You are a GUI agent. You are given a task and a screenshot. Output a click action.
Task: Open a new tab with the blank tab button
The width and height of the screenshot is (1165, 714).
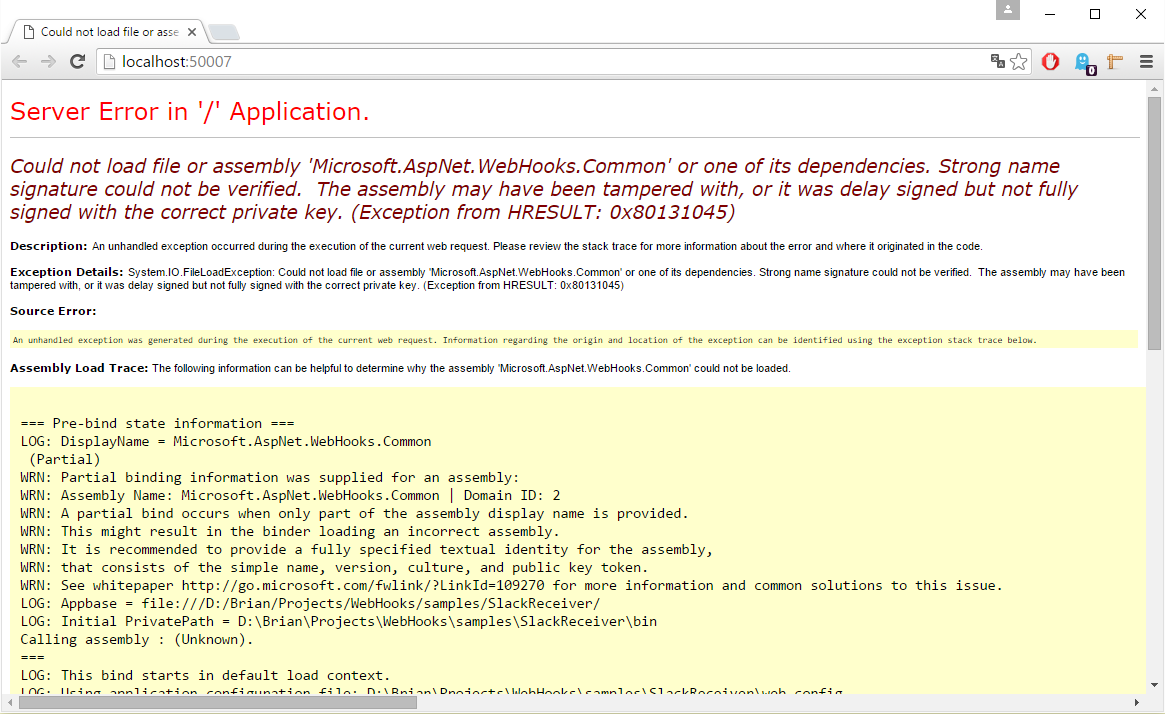click(x=224, y=32)
